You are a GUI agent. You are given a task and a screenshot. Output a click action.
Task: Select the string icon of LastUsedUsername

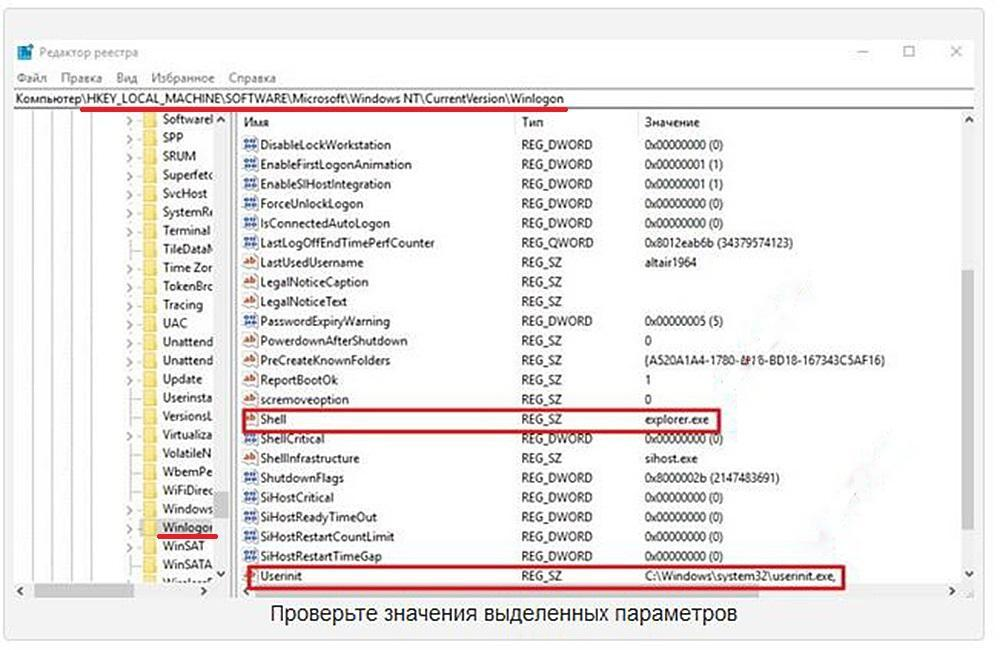(x=250, y=262)
